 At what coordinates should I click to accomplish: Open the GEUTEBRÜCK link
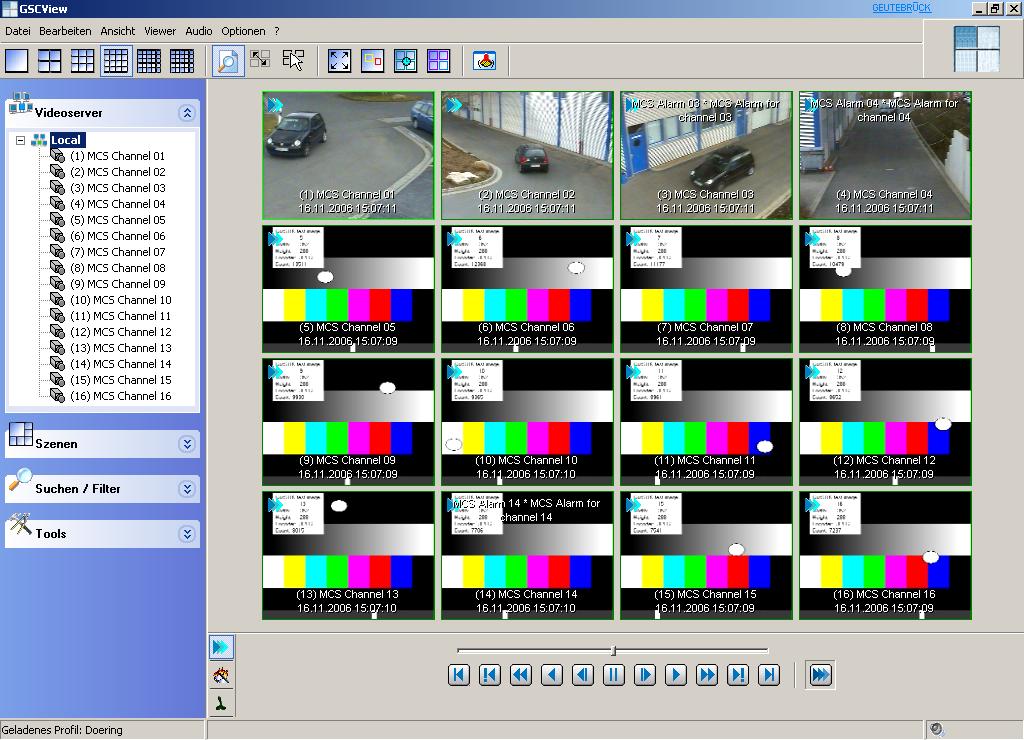click(901, 8)
